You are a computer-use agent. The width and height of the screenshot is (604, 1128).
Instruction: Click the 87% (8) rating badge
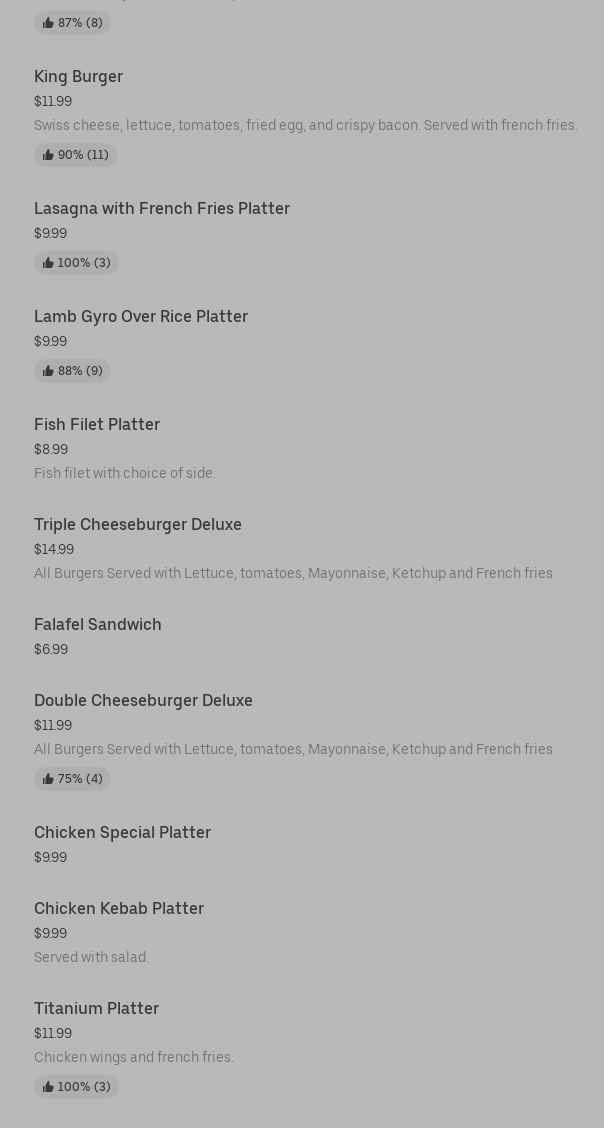(x=72, y=23)
